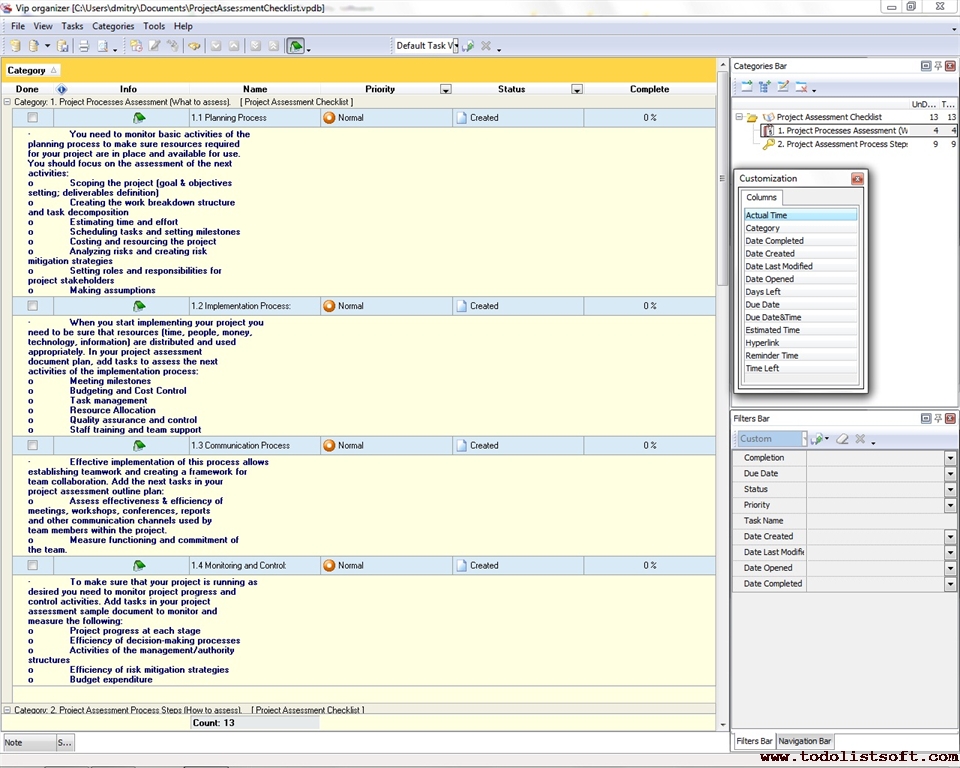Click the eraser clear-filter icon in Filters Bar

click(842, 439)
